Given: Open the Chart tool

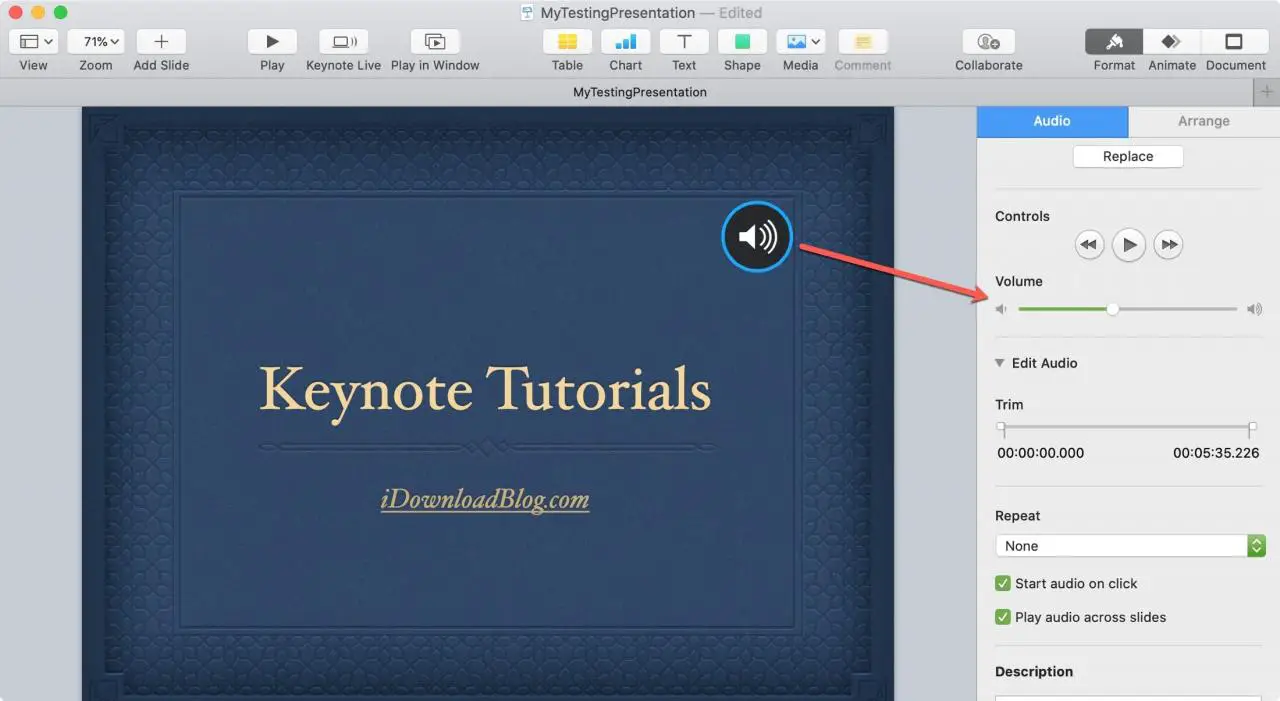Looking at the screenshot, I should click(x=625, y=42).
